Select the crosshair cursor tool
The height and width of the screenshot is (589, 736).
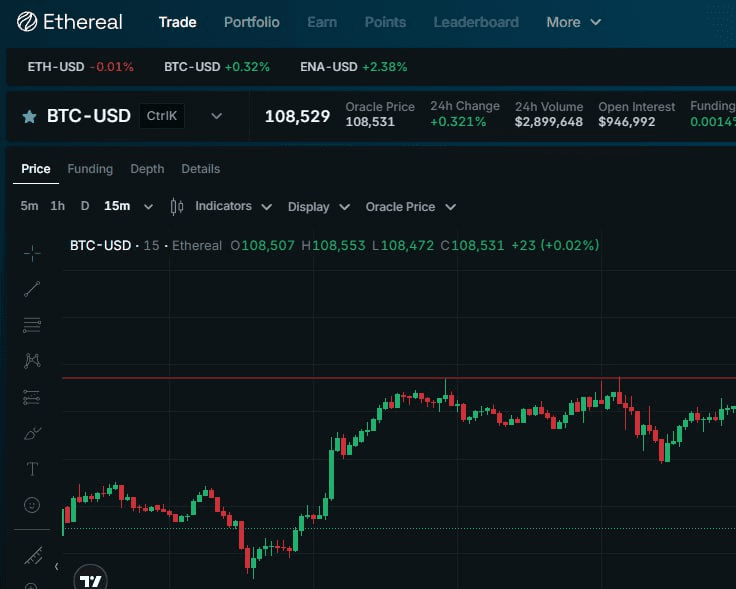tap(32, 253)
